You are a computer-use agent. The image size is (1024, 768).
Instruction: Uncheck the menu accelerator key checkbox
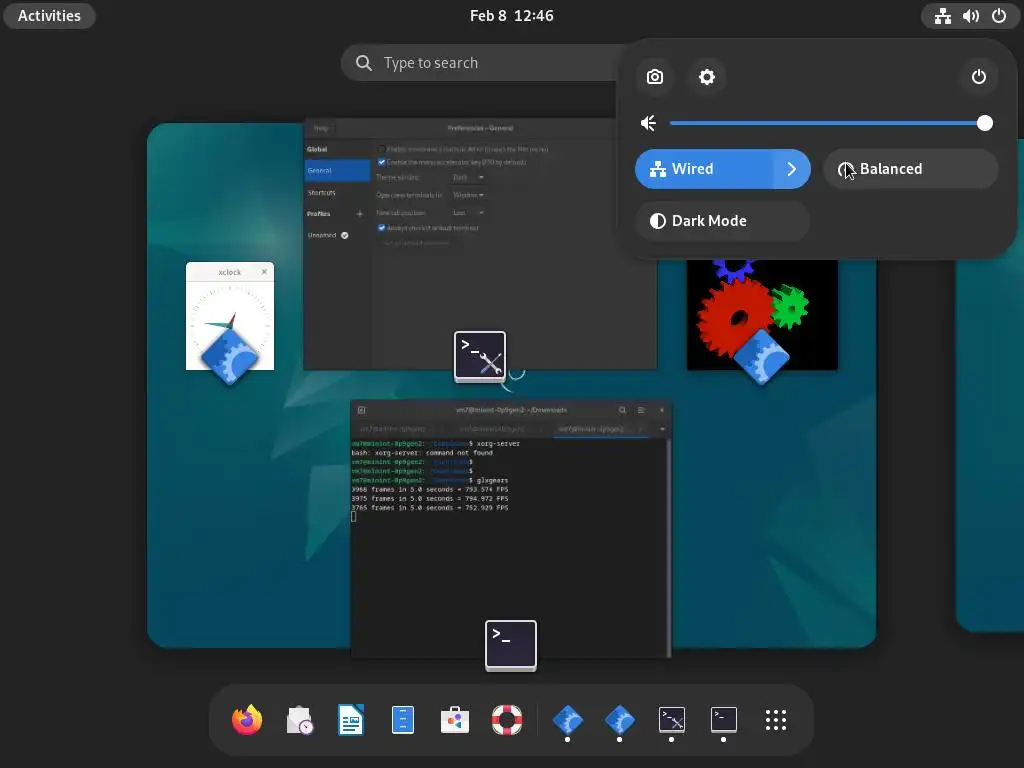pyautogui.click(x=381, y=162)
